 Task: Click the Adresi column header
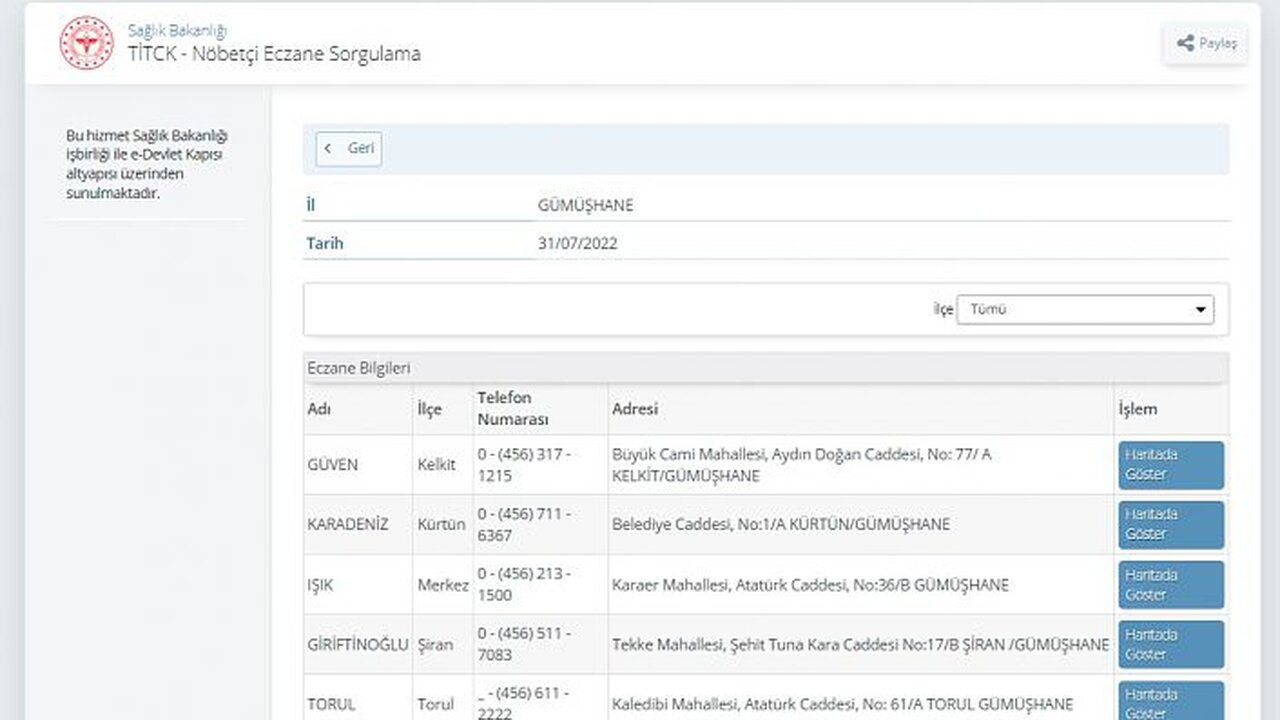635,409
